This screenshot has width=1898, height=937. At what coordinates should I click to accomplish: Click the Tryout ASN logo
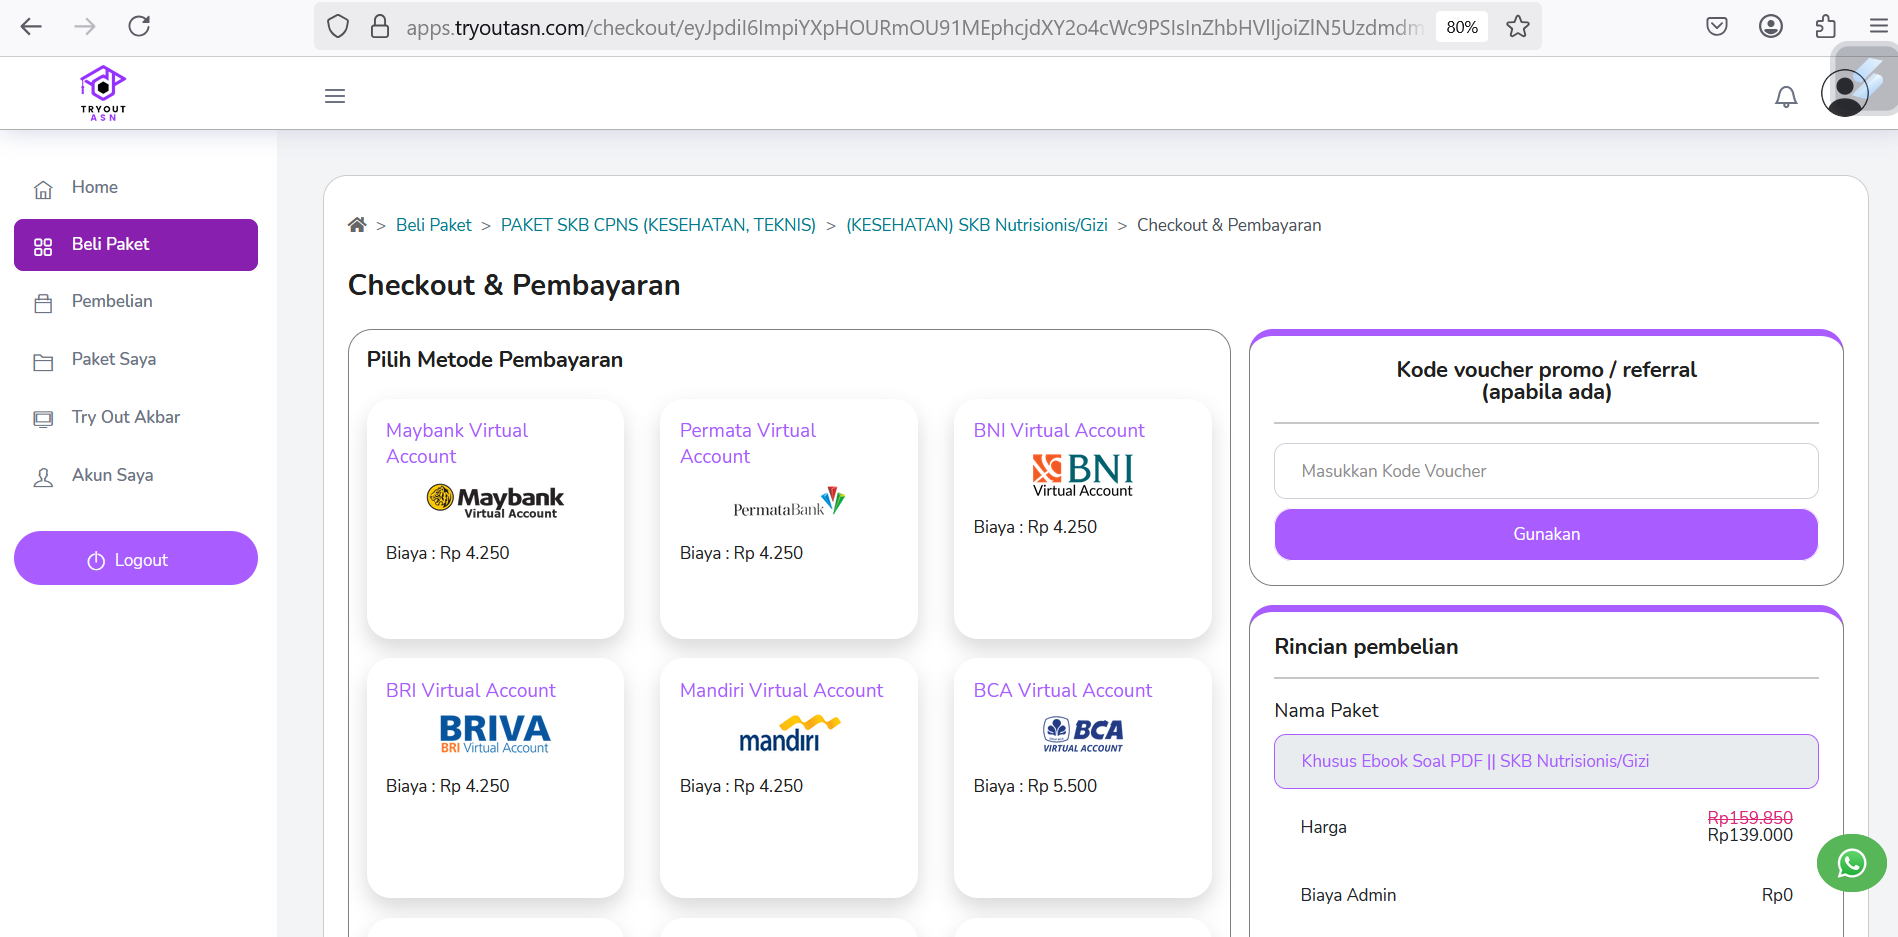click(x=103, y=93)
